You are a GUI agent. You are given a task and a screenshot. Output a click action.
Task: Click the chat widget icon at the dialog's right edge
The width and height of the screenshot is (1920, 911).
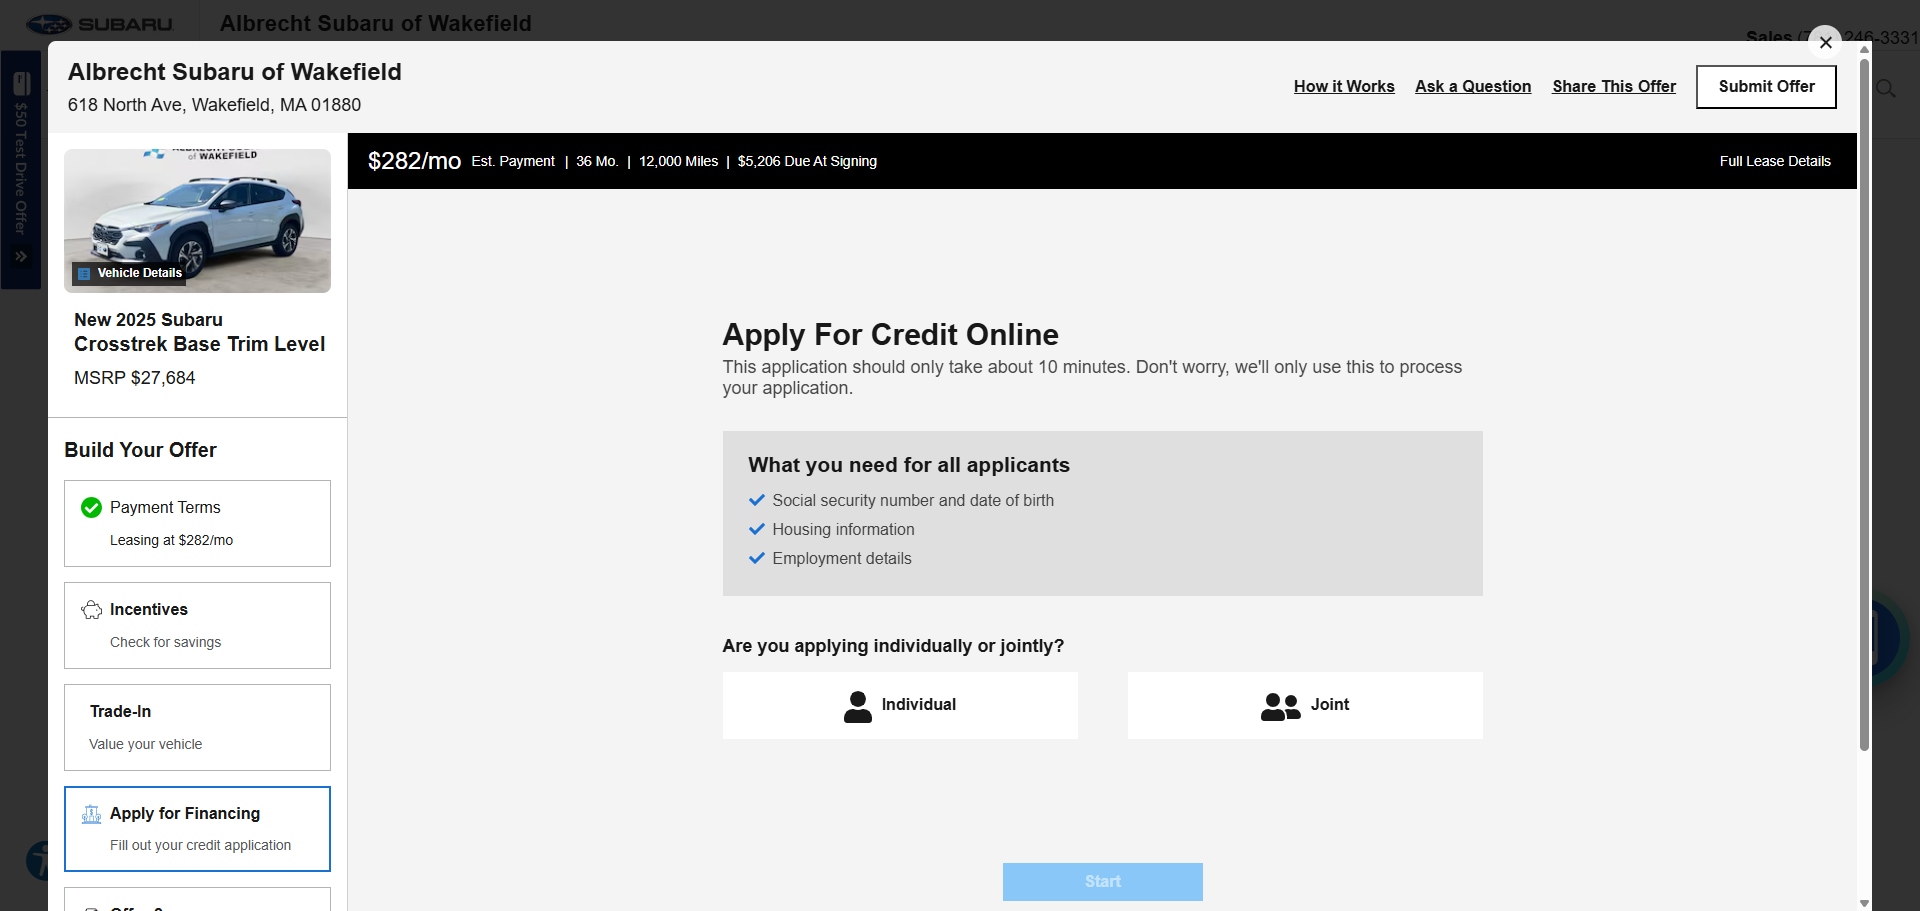coord(1888,638)
